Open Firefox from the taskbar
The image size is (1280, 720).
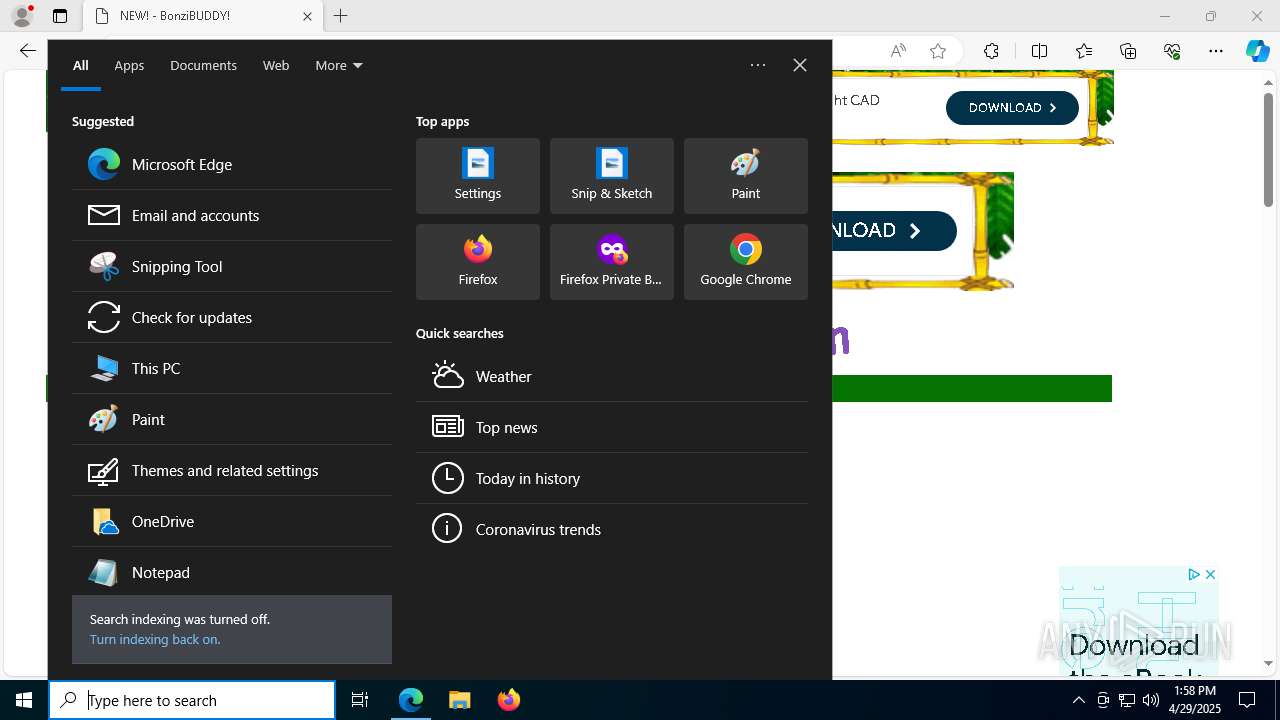pyautogui.click(x=509, y=700)
